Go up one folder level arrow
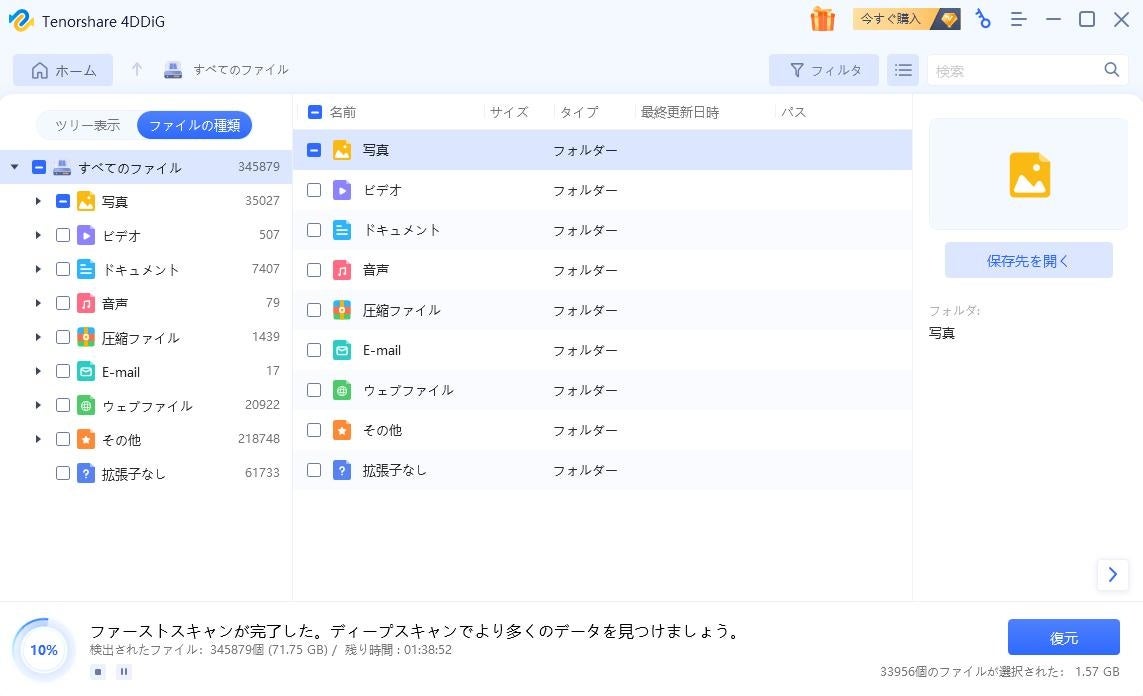Viewport: 1143px width, 696px height. (137, 70)
